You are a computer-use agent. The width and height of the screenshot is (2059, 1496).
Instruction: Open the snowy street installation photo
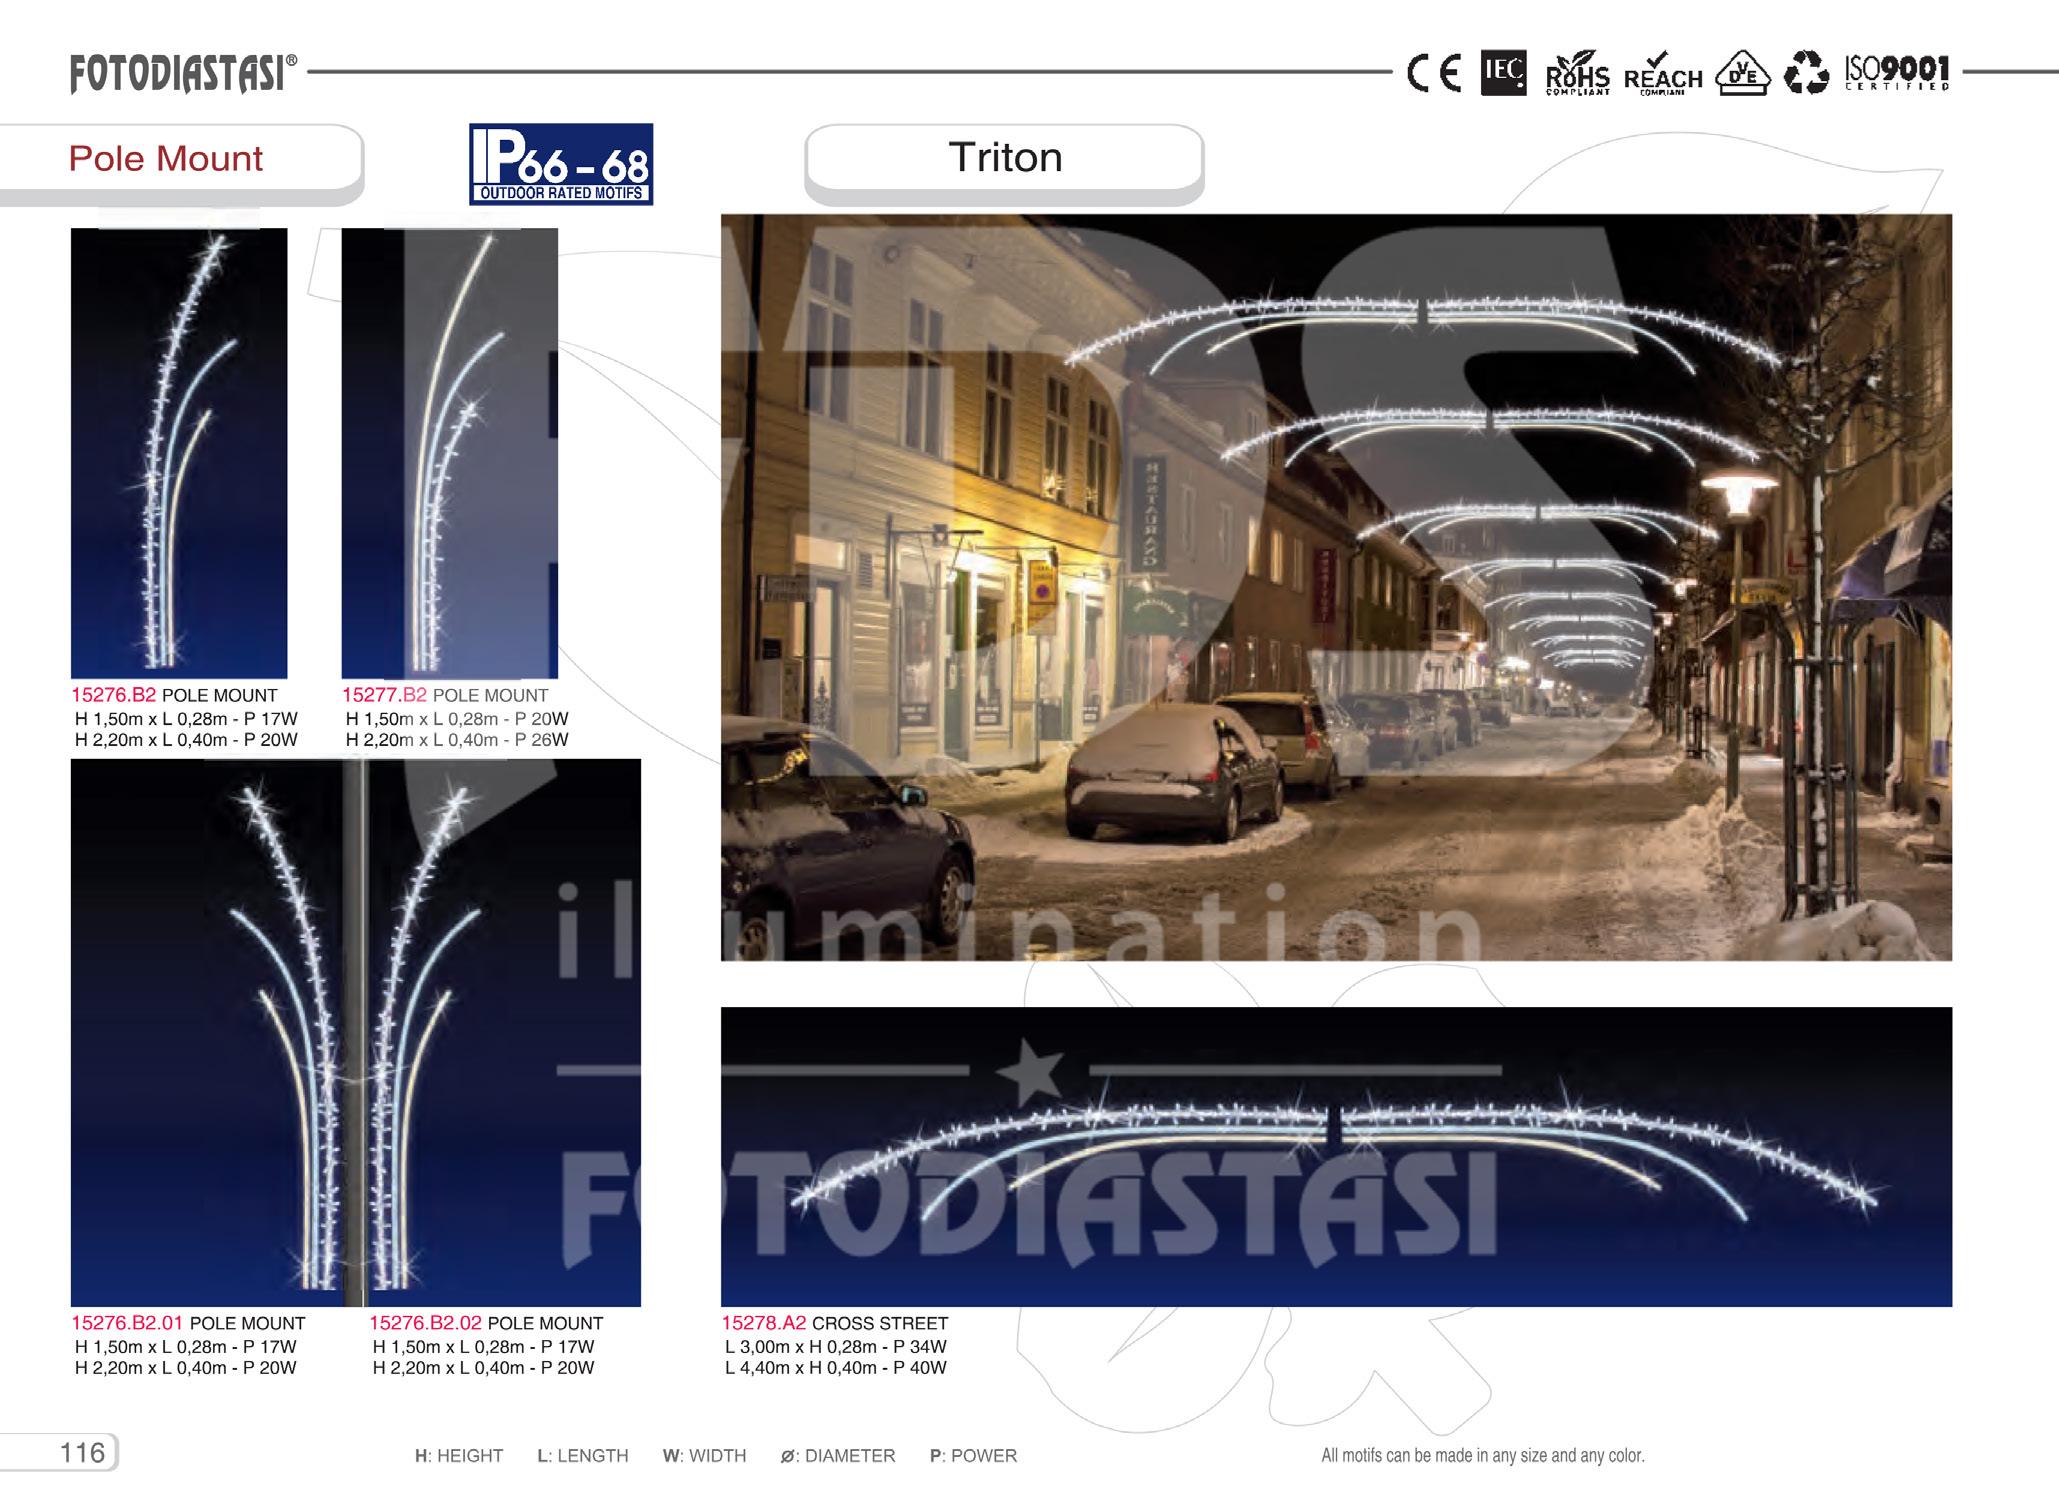coord(1336,587)
